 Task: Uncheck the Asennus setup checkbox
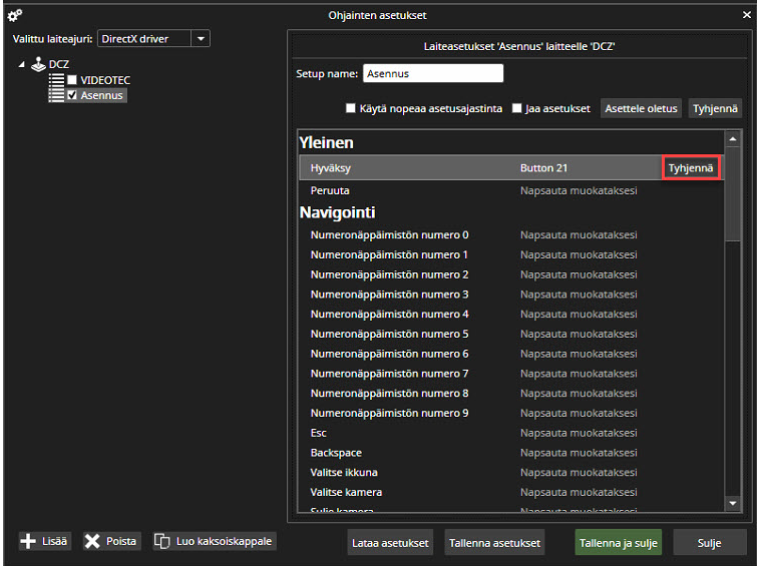[72, 95]
